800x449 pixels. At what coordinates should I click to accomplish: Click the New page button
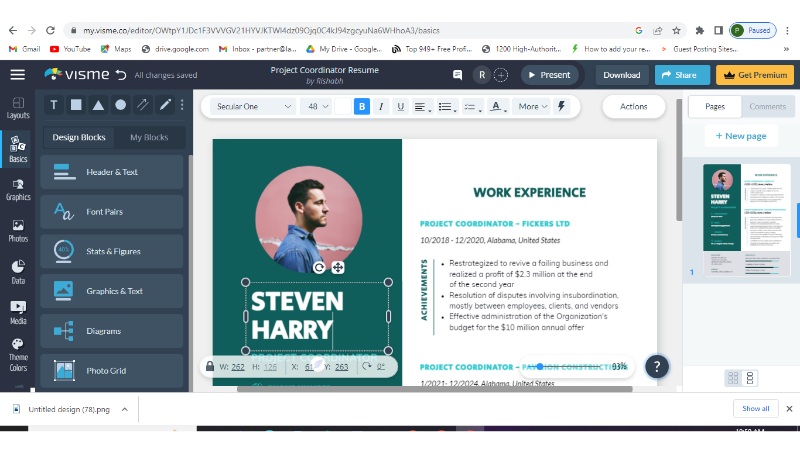coord(740,136)
